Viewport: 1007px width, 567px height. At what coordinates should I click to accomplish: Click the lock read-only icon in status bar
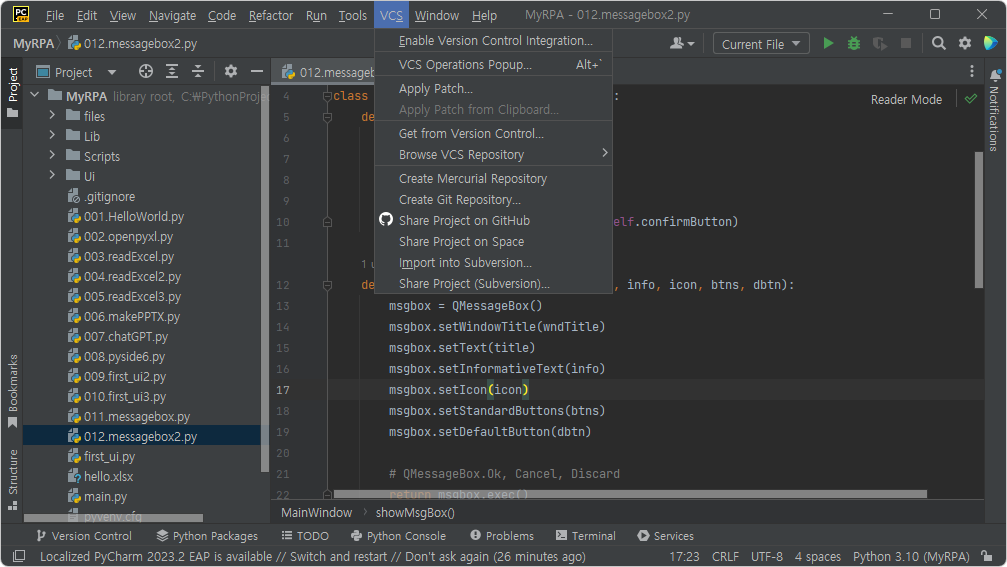click(x=987, y=556)
